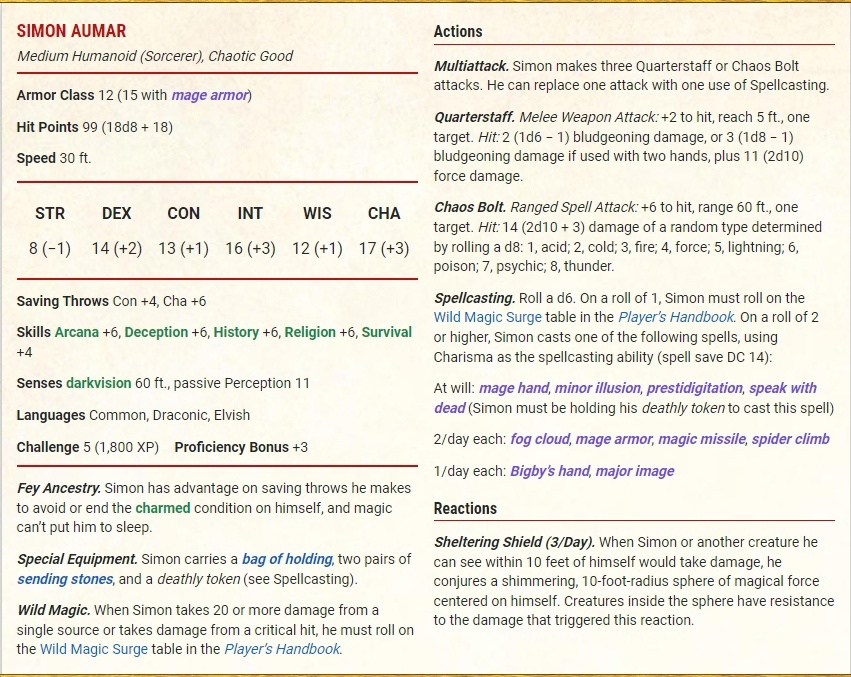Screen dimensions: 851x677
Task: Click the Hit Points value '99 (18d8 + 18)'
Action: point(128,128)
